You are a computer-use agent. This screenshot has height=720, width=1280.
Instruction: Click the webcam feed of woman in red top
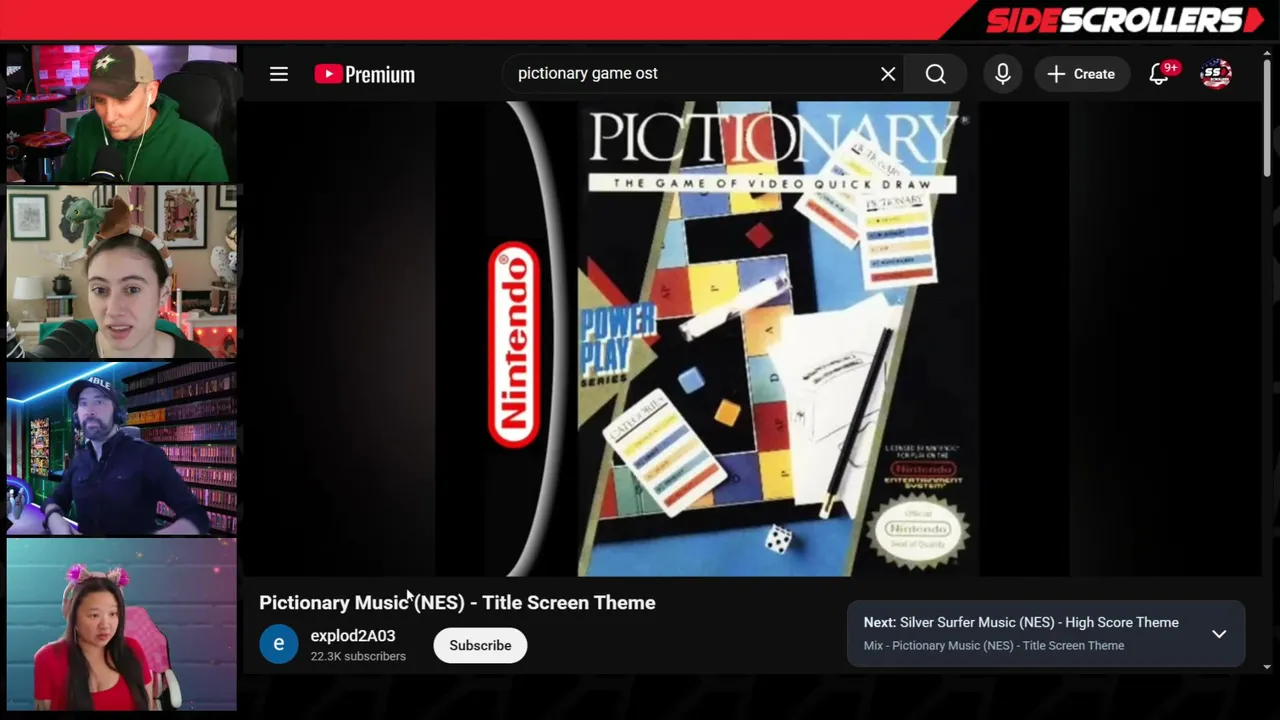(x=122, y=625)
